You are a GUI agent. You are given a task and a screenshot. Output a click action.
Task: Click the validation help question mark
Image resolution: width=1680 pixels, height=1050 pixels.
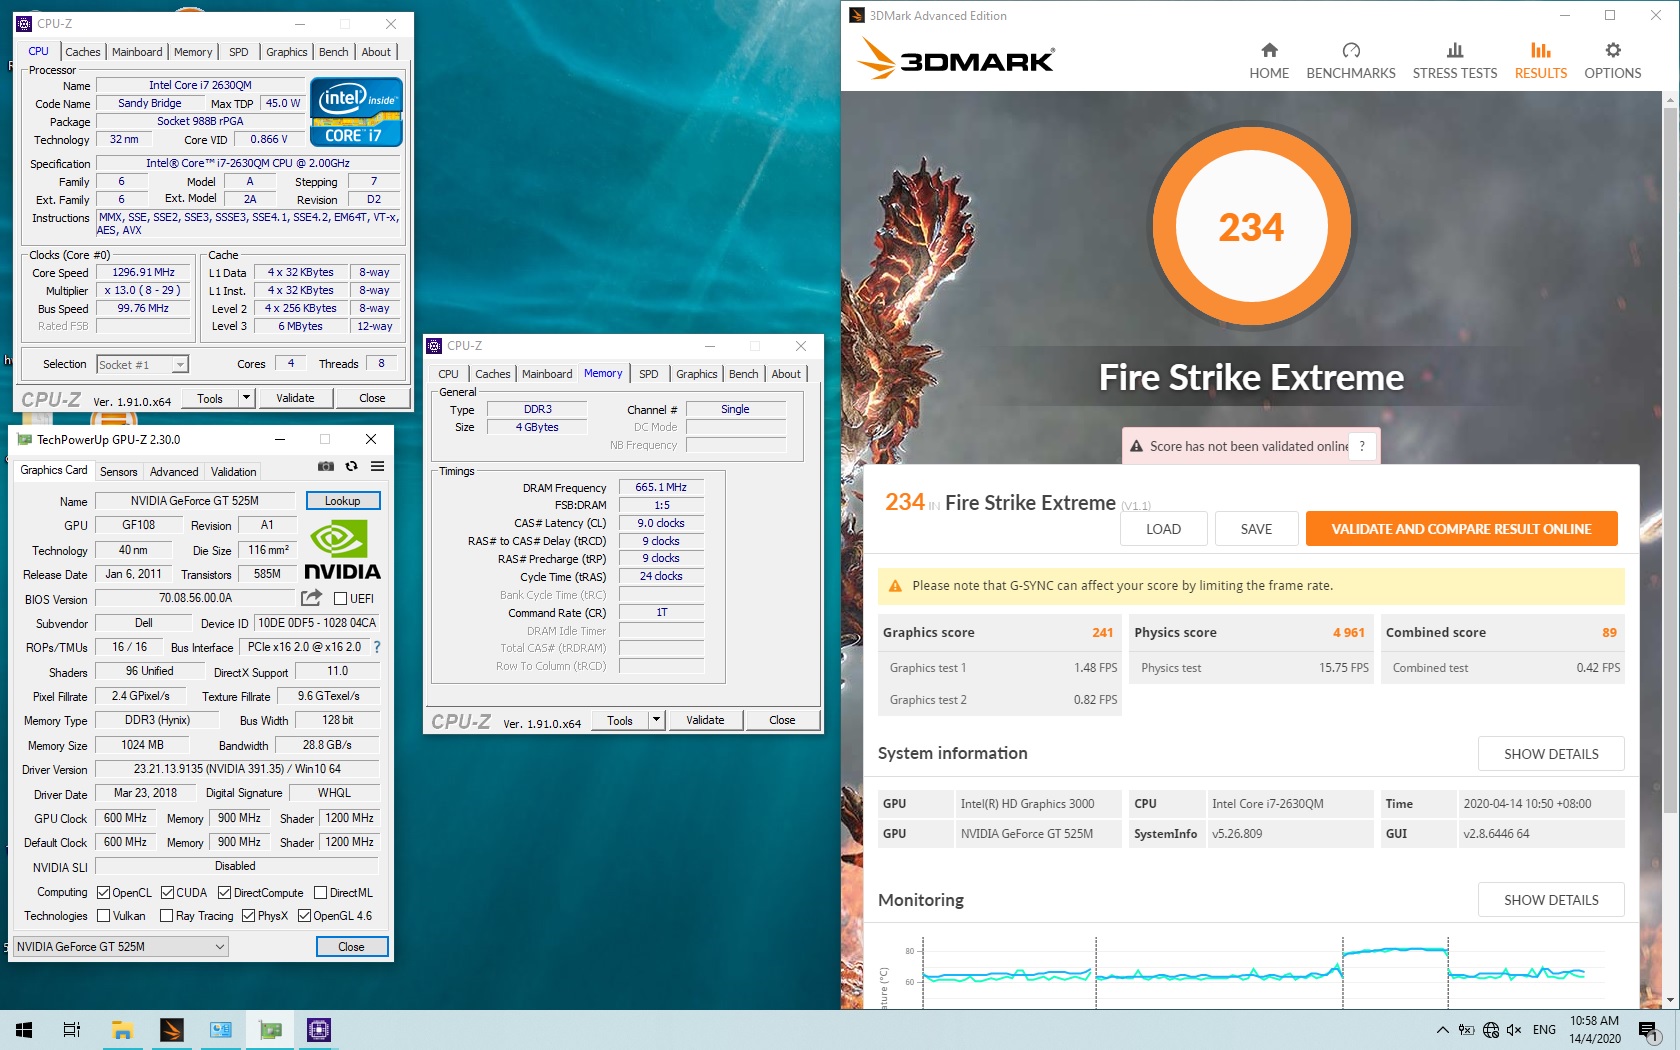(1362, 446)
